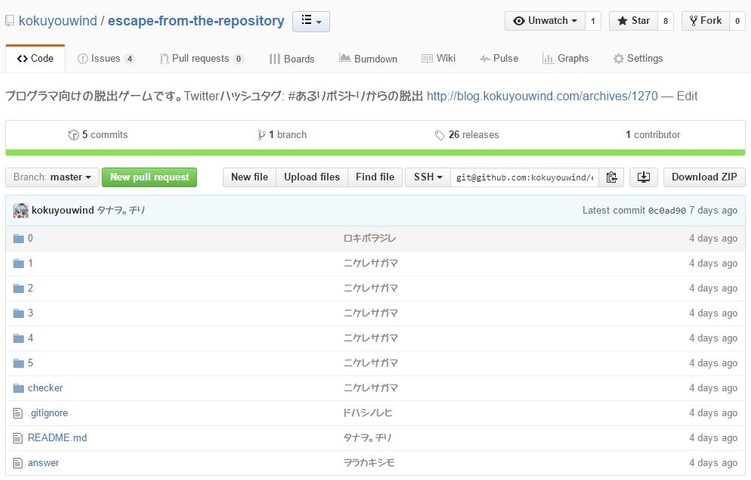Open the Wiki tab
The image size is (751, 480).
(438, 58)
